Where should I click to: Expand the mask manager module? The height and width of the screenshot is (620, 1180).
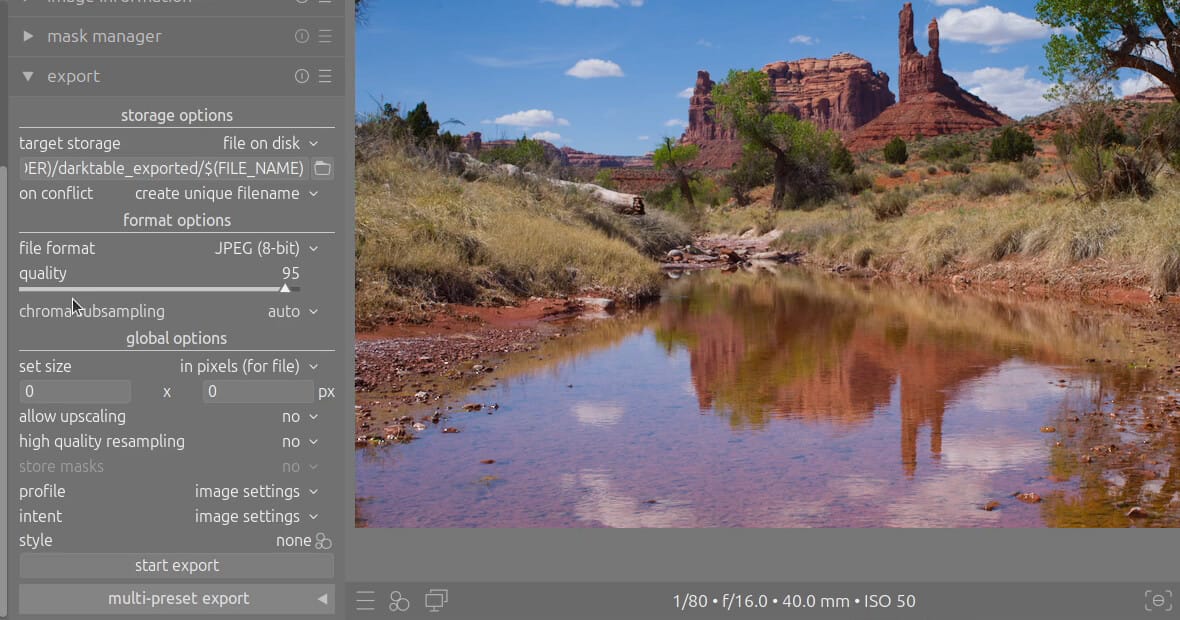(x=28, y=36)
